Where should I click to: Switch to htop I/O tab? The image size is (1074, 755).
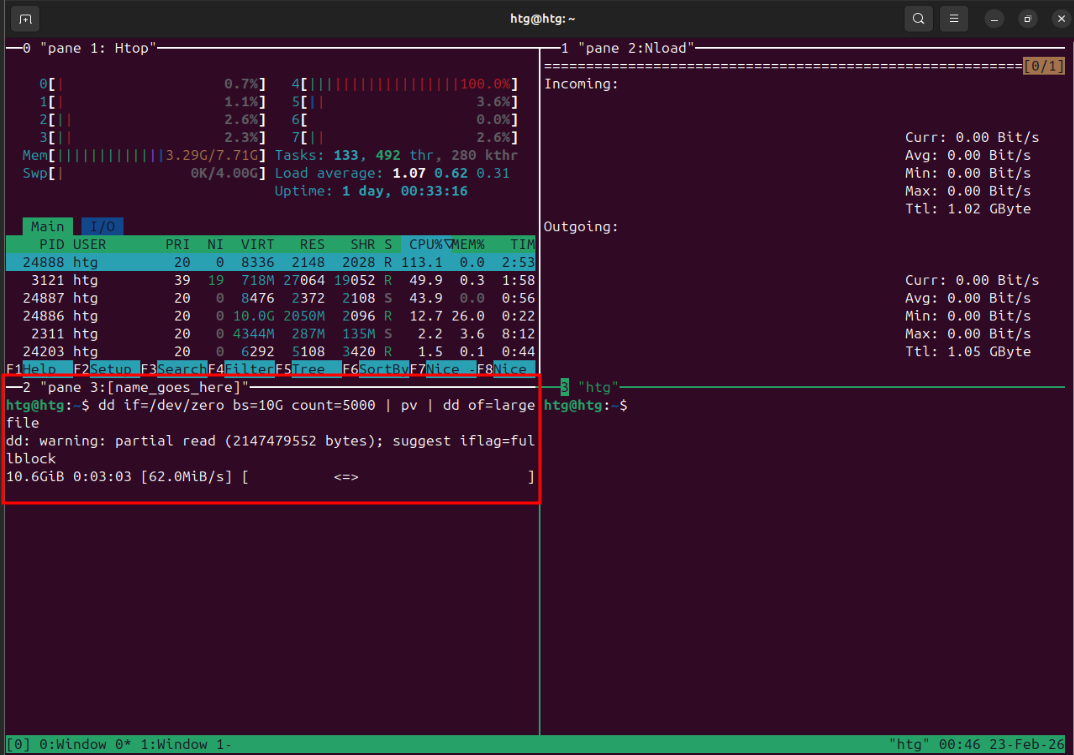pyautogui.click(x=103, y=226)
